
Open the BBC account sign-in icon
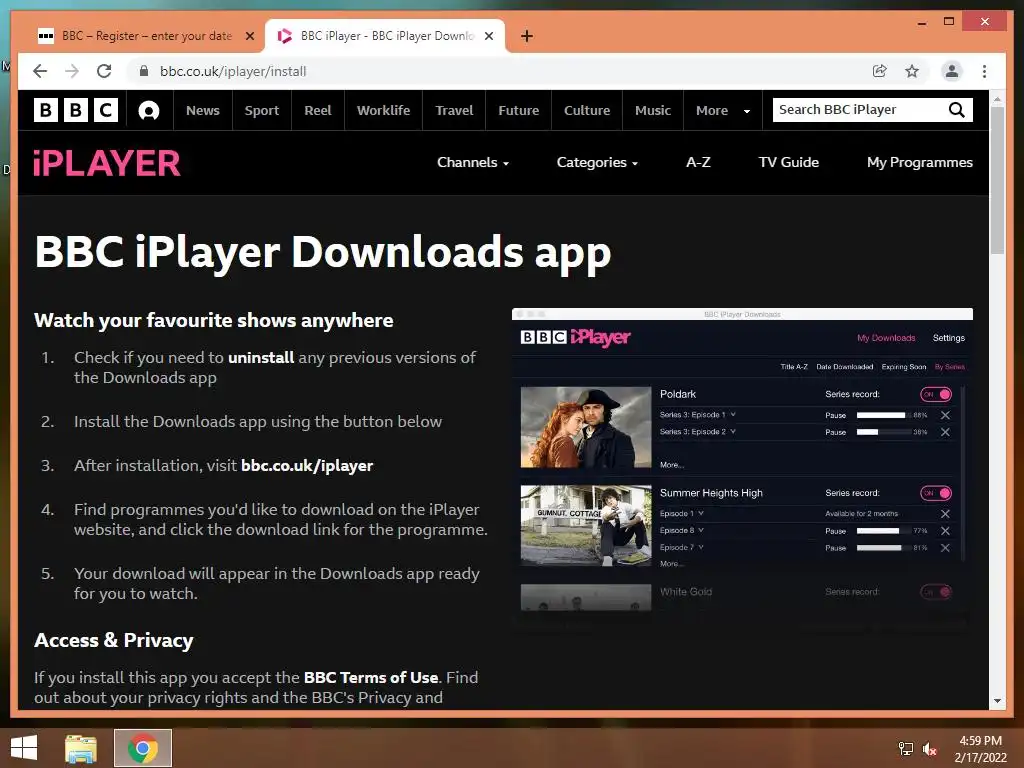pyautogui.click(x=149, y=110)
